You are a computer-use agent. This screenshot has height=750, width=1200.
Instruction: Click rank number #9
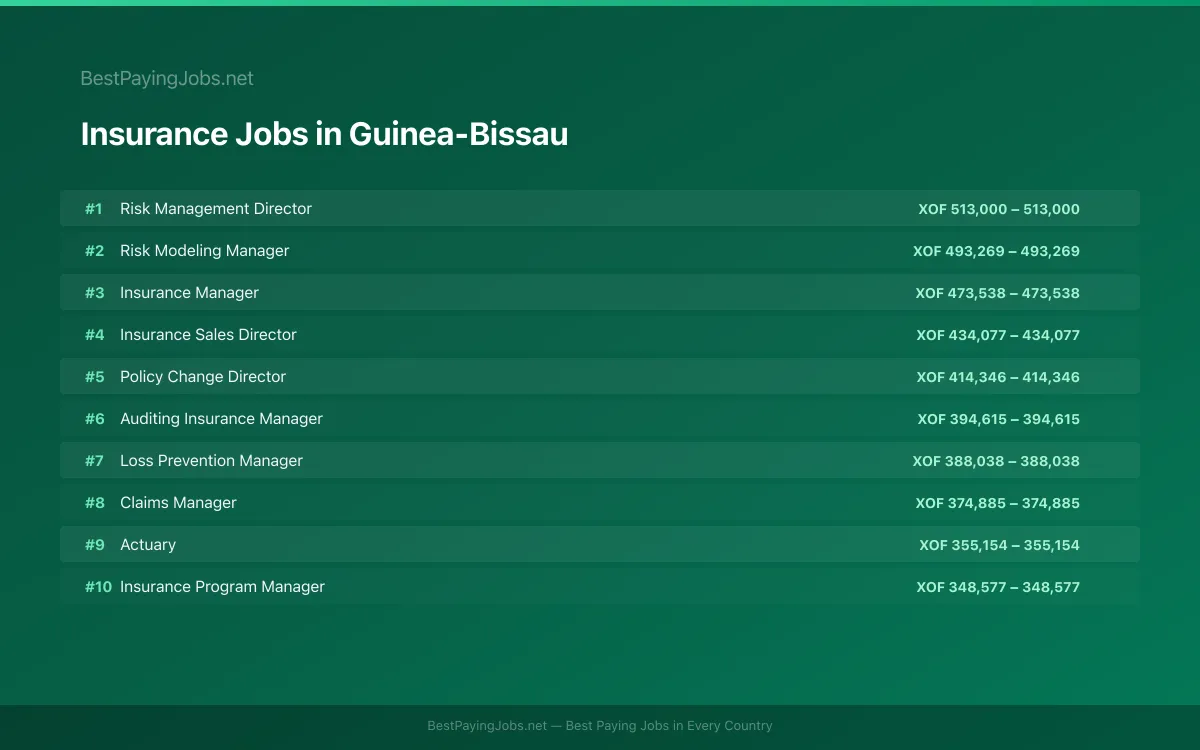[x=94, y=545]
